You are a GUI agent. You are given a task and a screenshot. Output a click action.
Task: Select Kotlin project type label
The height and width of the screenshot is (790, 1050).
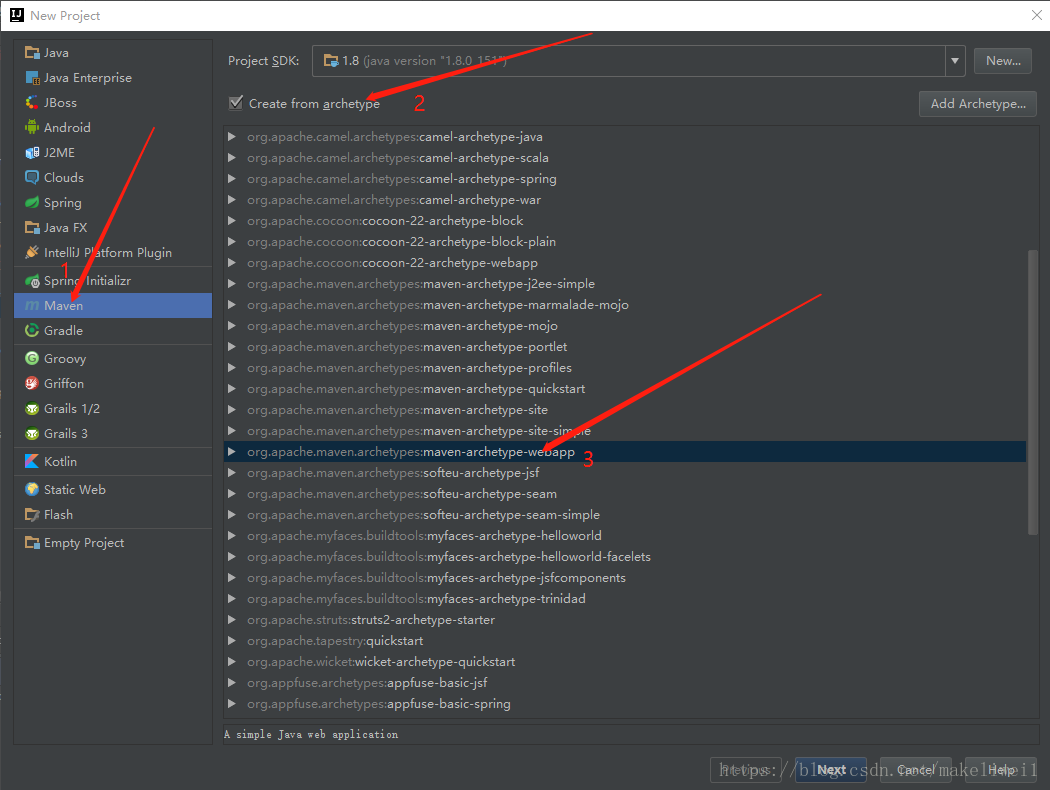click(60, 461)
